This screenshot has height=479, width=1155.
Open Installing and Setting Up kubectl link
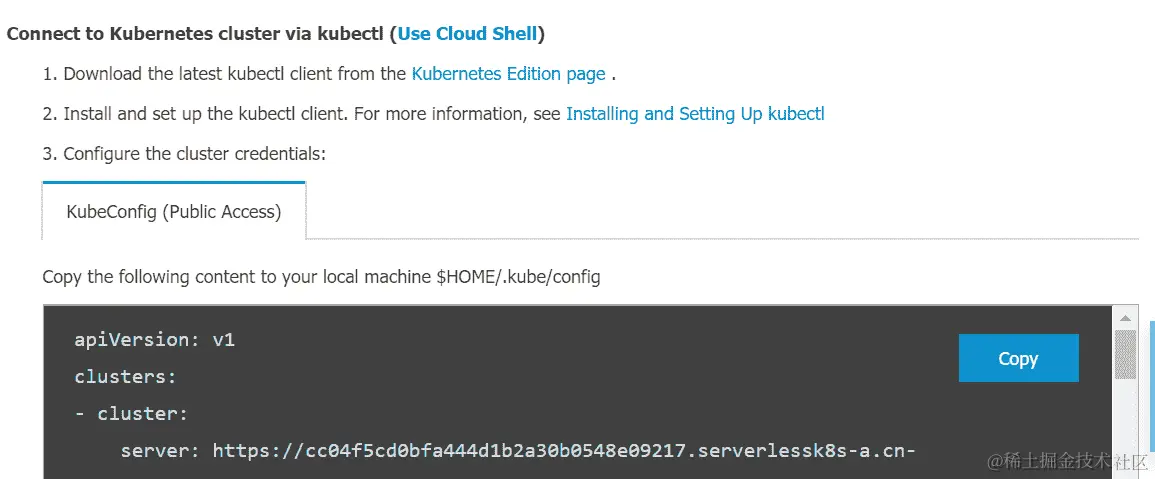coord(695,114)
